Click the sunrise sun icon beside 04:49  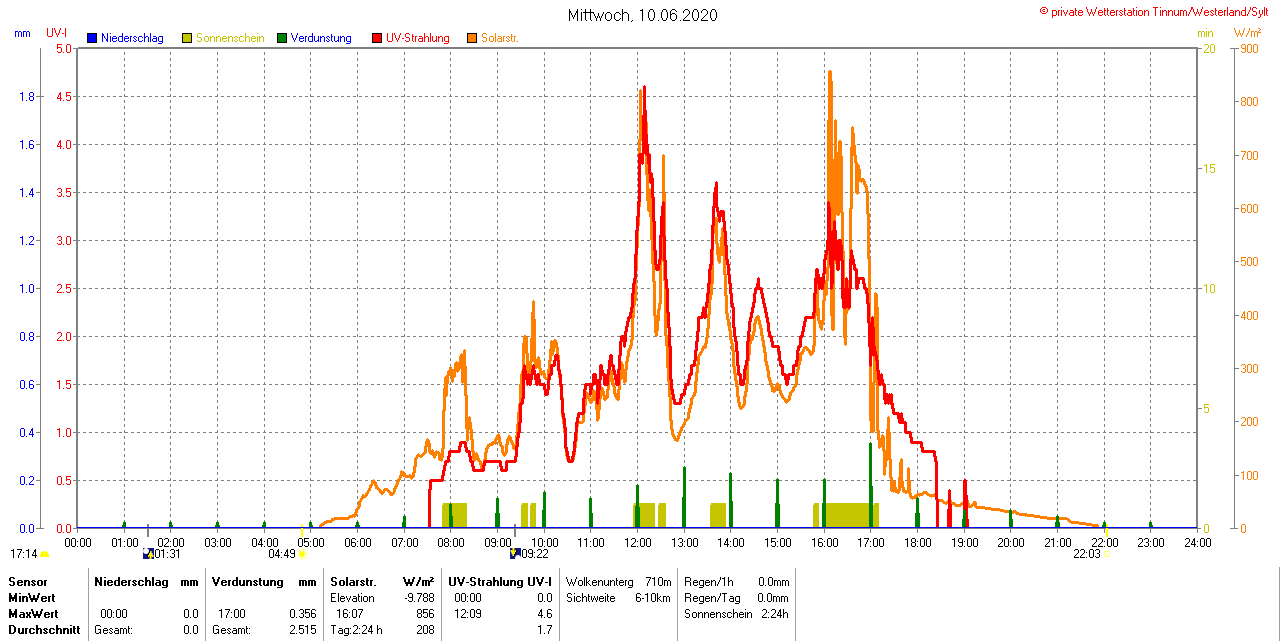(x=303, y=554)
